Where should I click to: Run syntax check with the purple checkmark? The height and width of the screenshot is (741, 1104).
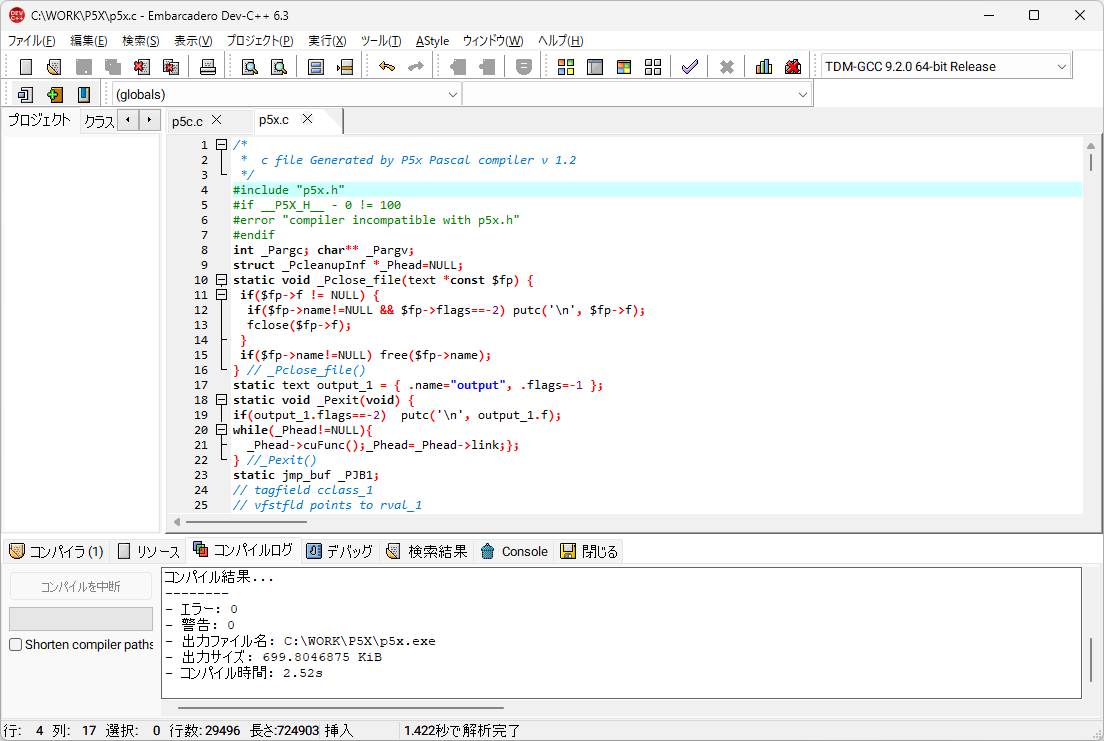click(690, 67)
